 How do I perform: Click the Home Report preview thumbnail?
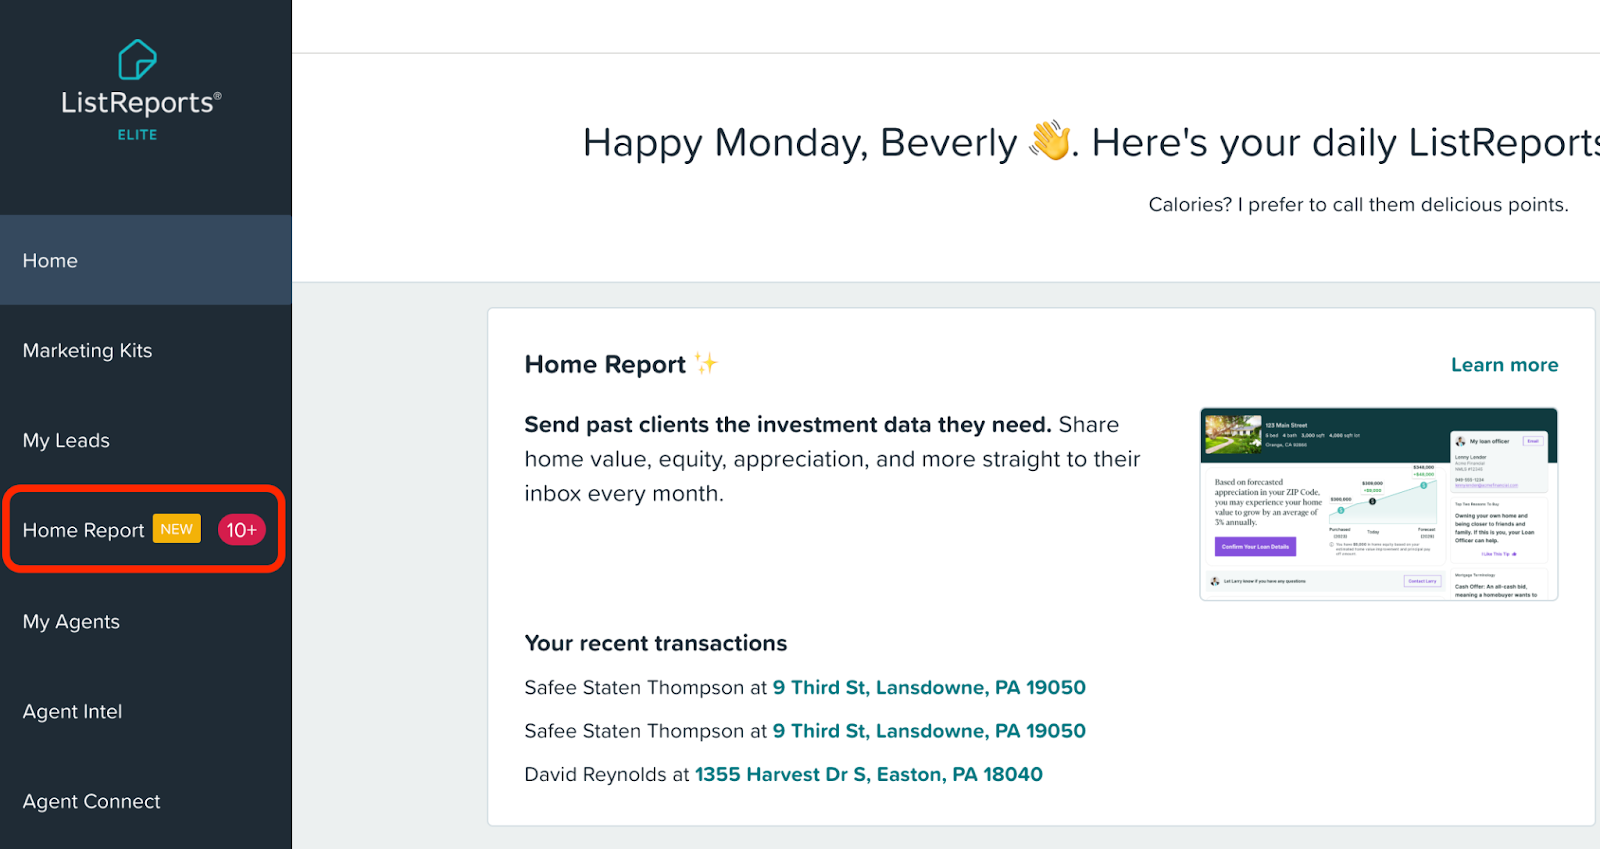pos(1379,504)
